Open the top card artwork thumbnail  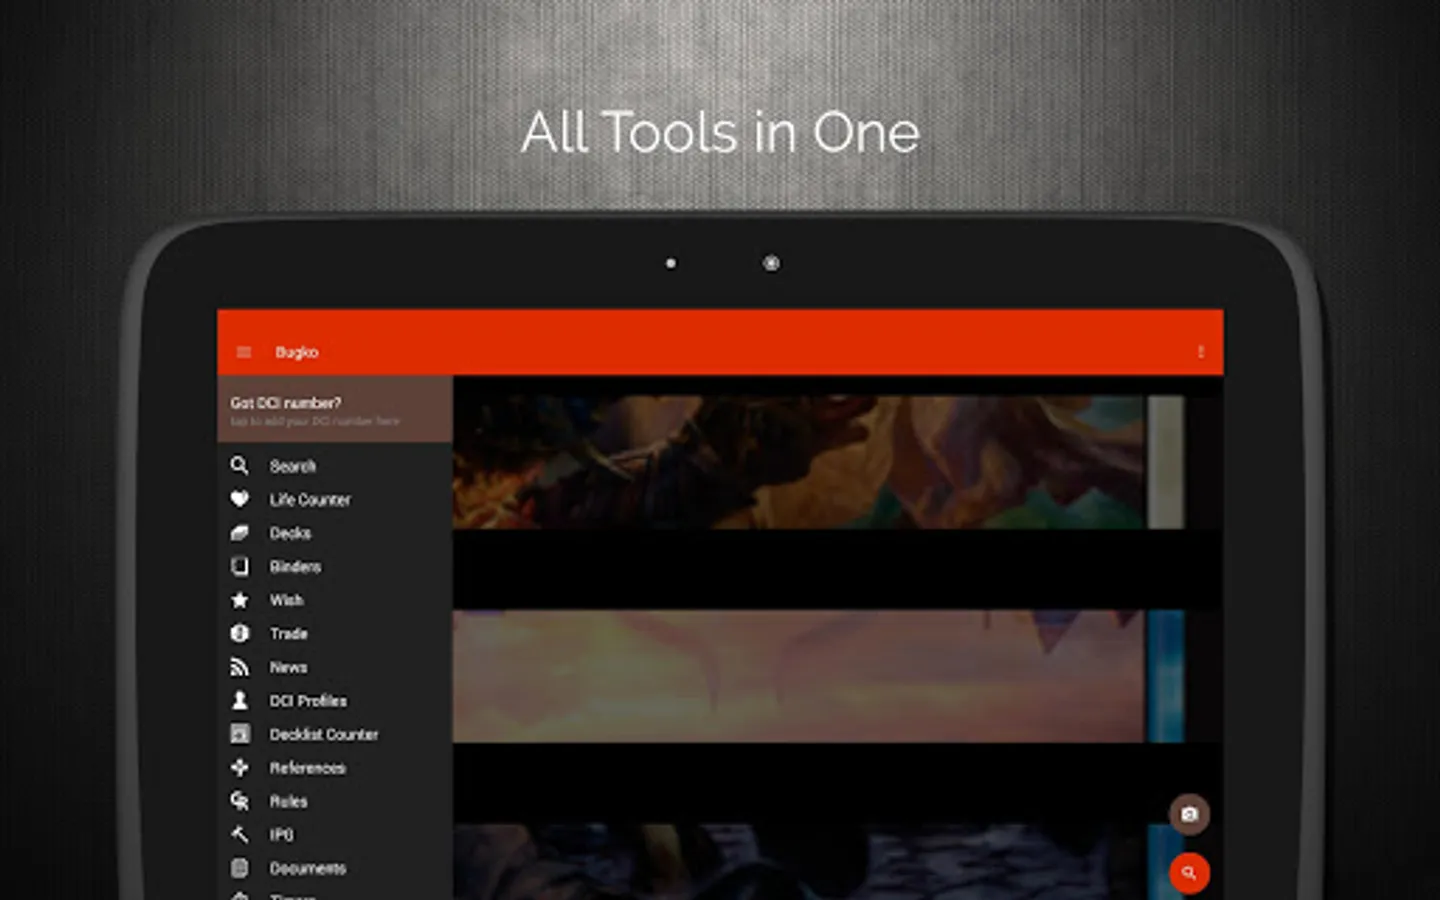(818, 462)
